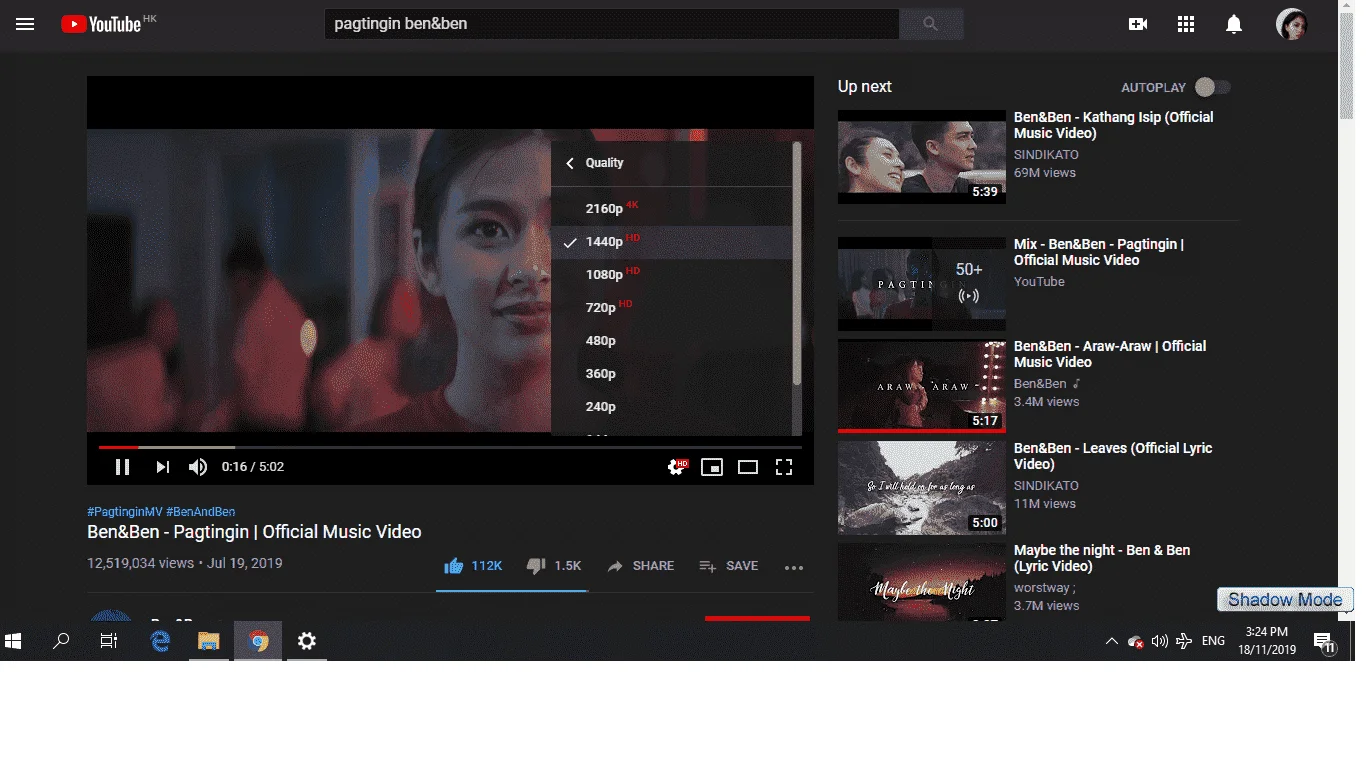The image size is (1366, 768).
Task: Open Settings from the taskbar
Action: click(x=307, y=641)
